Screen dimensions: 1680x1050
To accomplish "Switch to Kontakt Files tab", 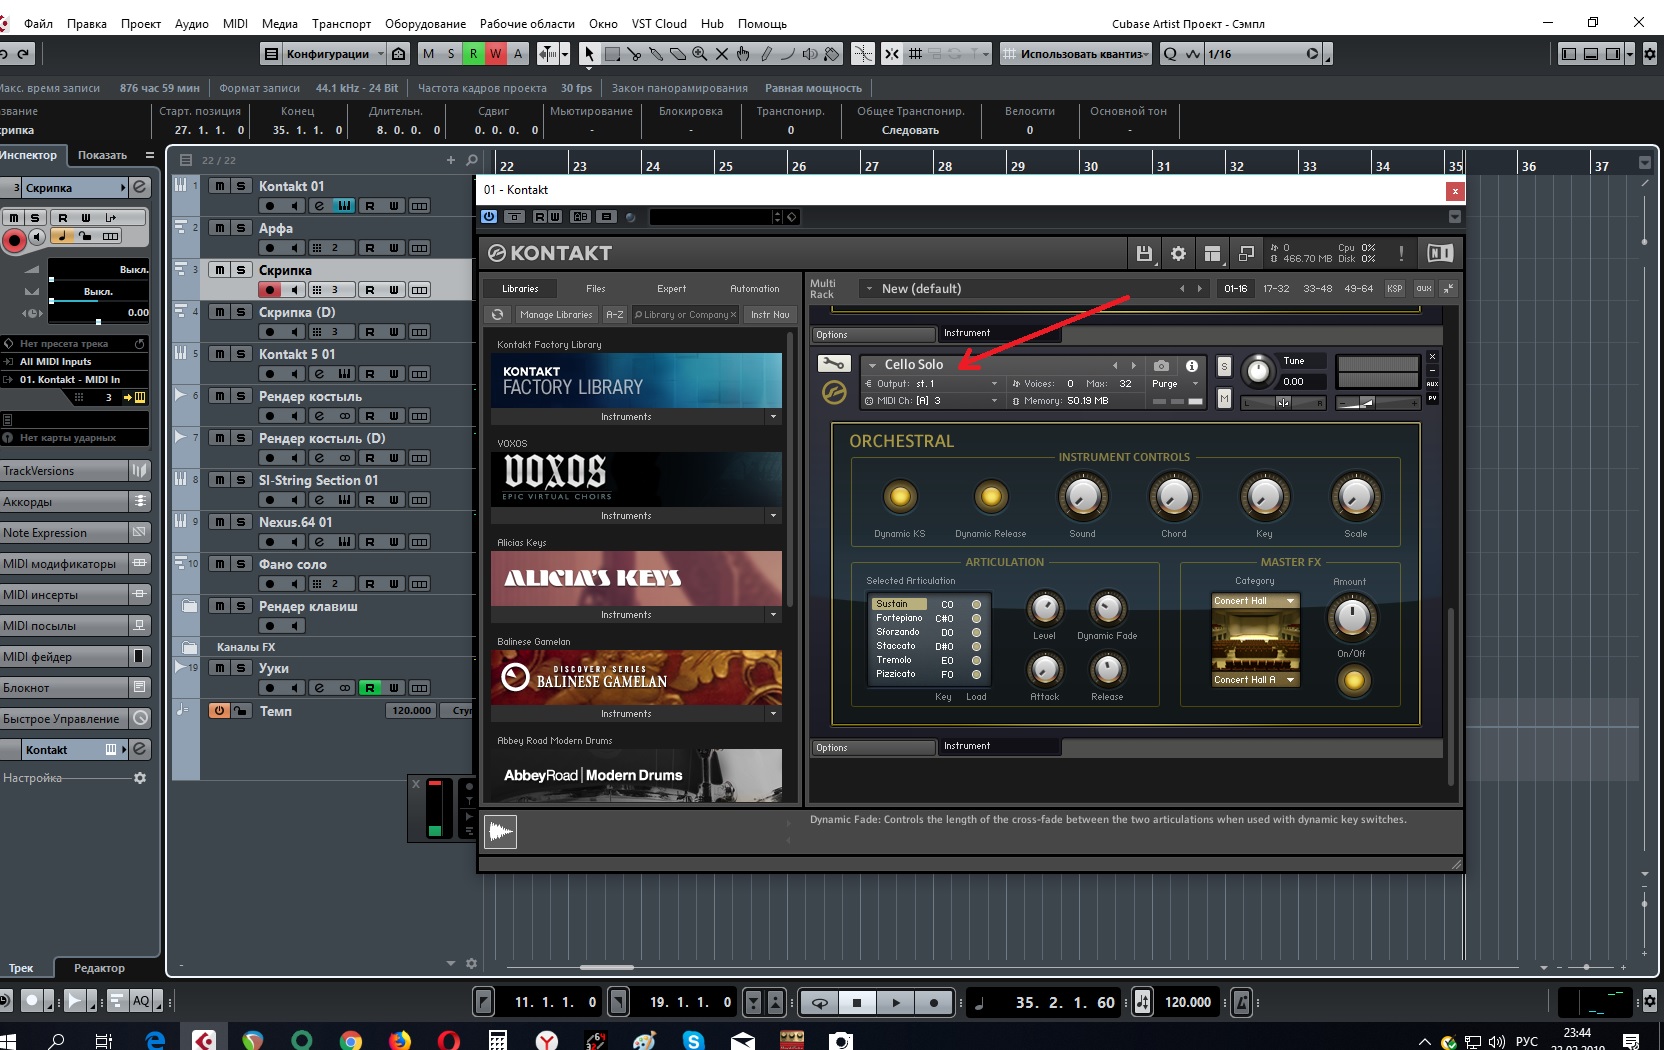I will click(x=596, y=289).
